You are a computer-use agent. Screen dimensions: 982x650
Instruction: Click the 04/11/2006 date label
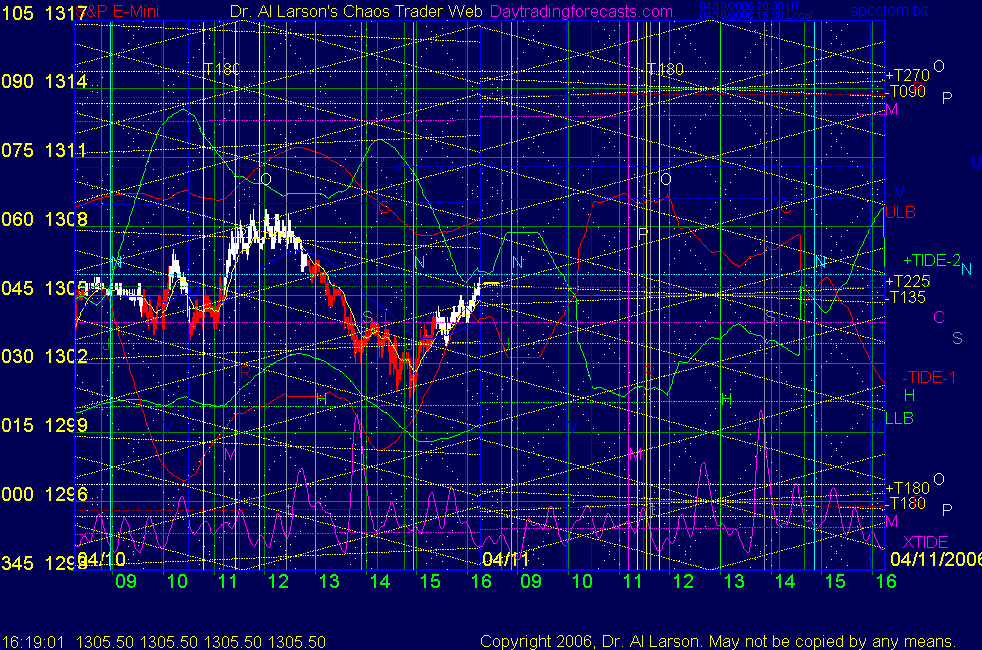click(x=936, y=559)
